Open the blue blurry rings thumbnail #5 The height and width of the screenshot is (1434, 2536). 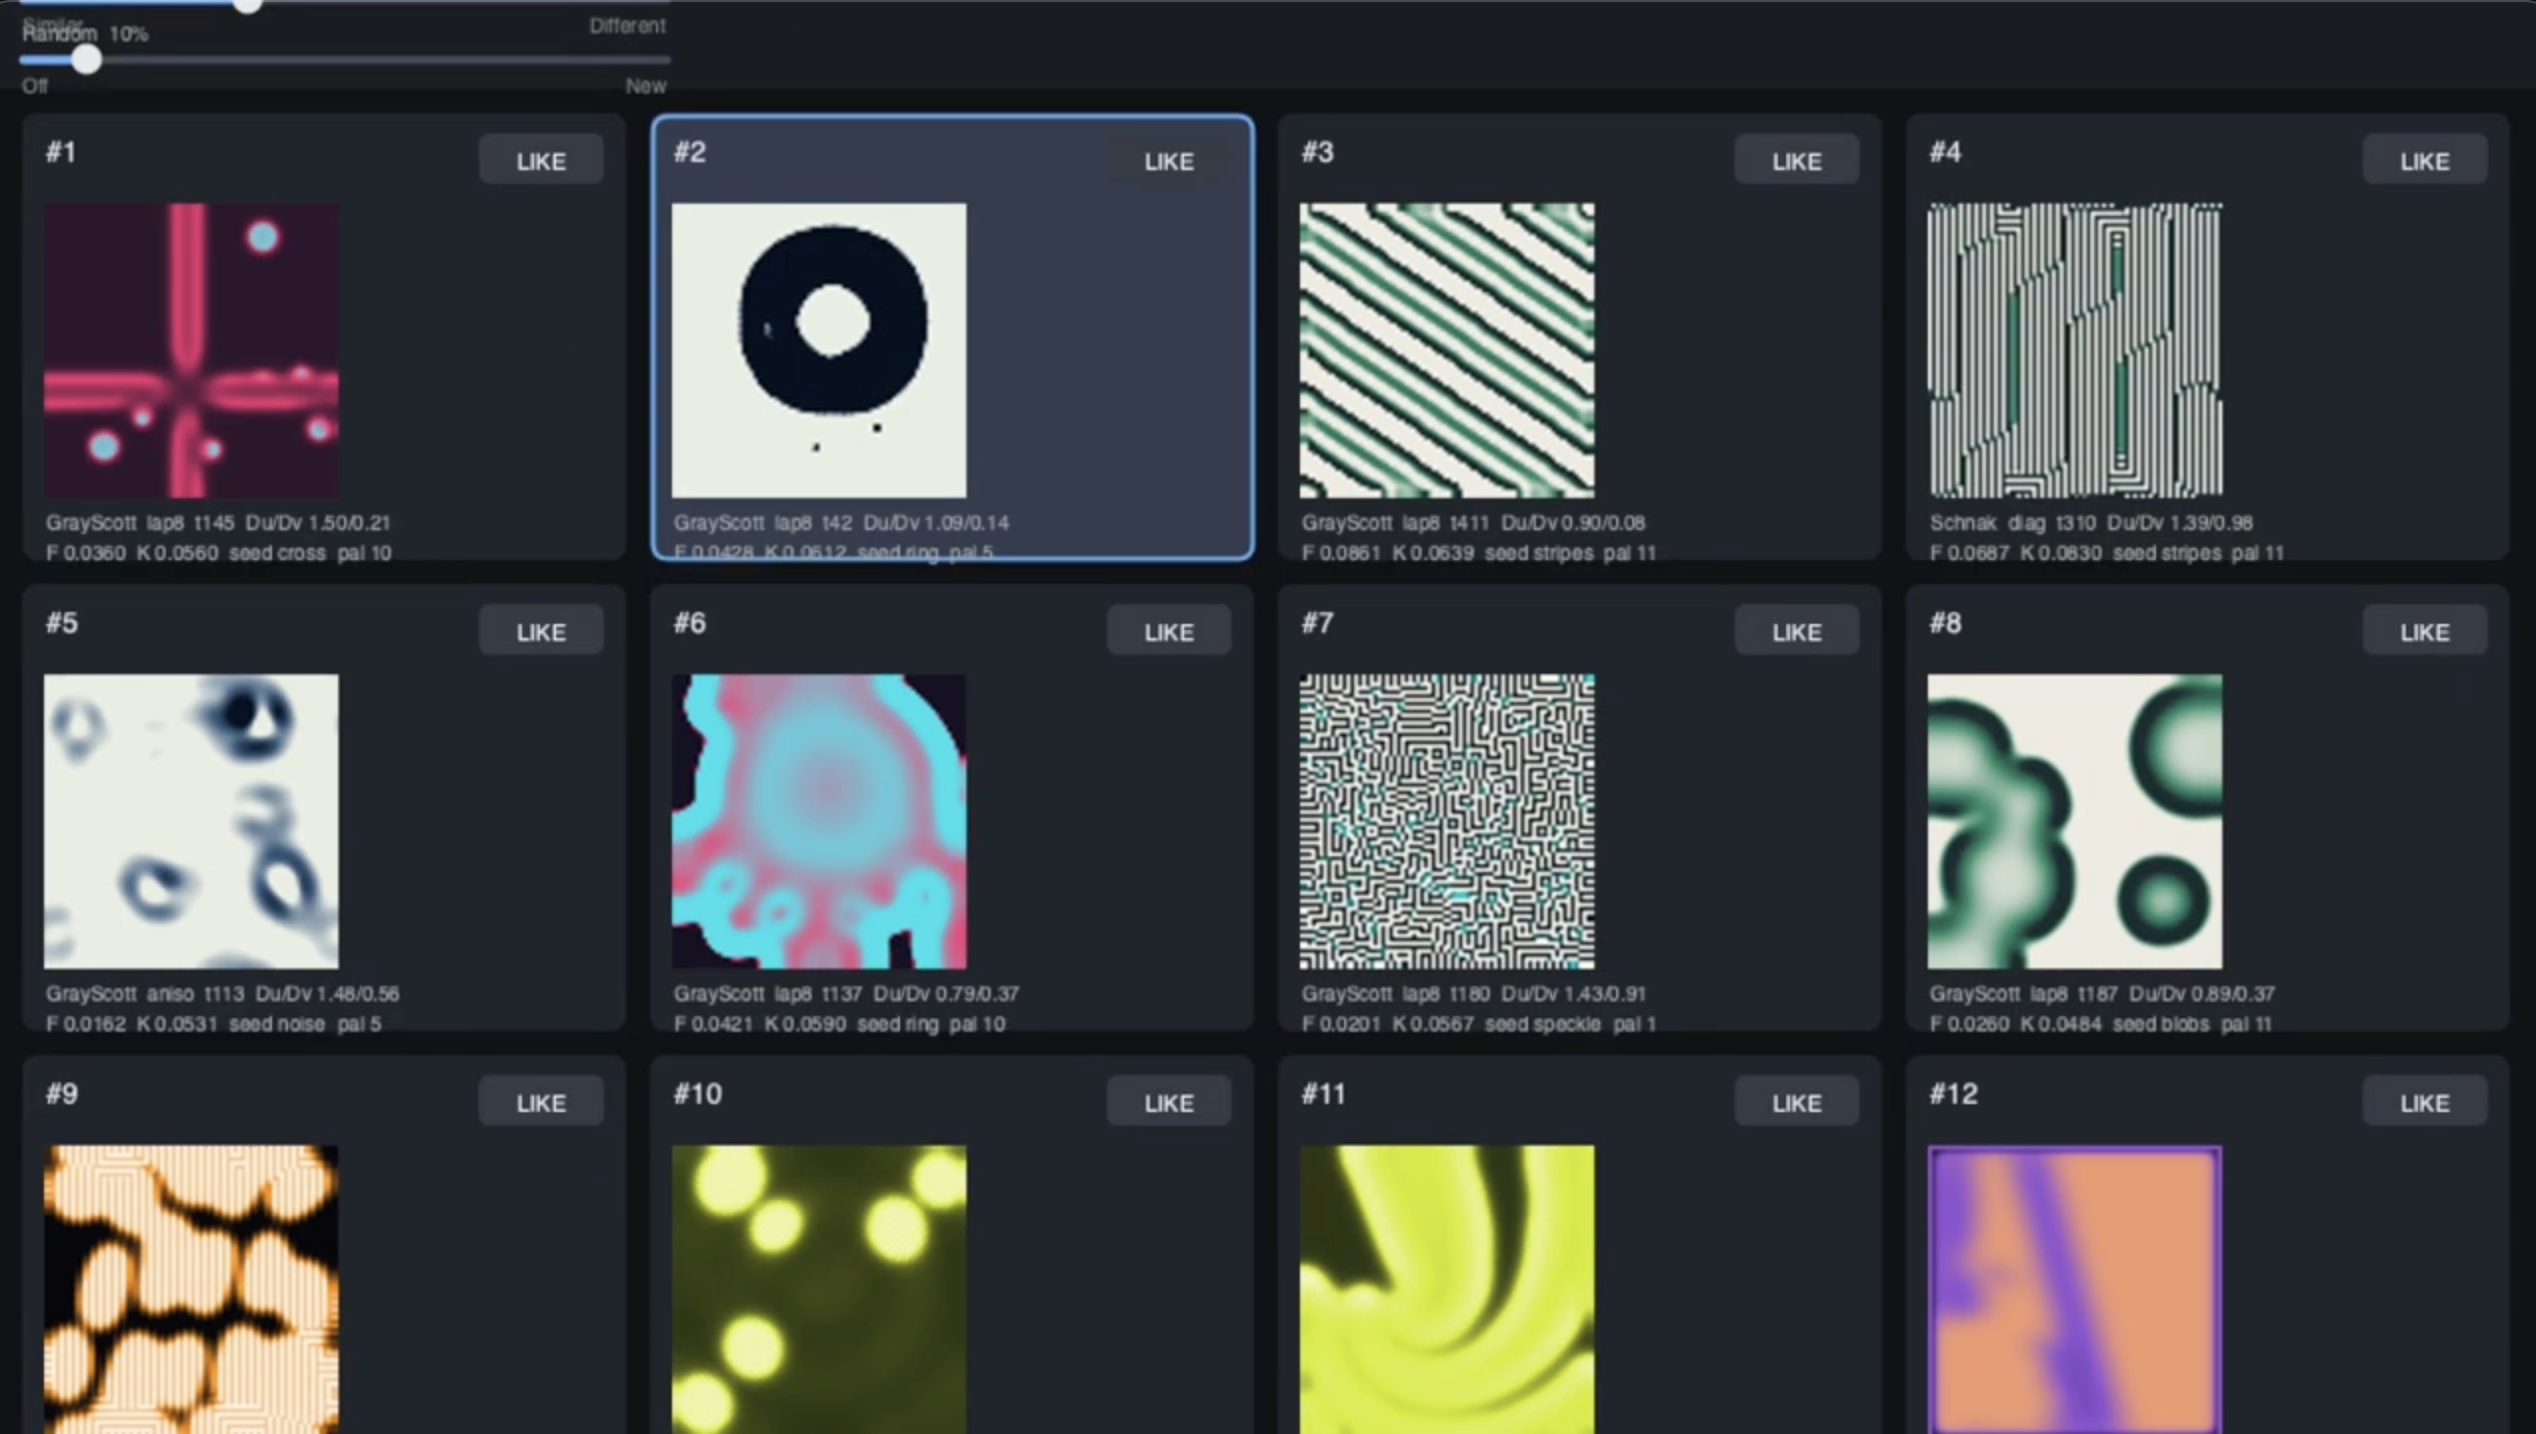pos(191,821)
